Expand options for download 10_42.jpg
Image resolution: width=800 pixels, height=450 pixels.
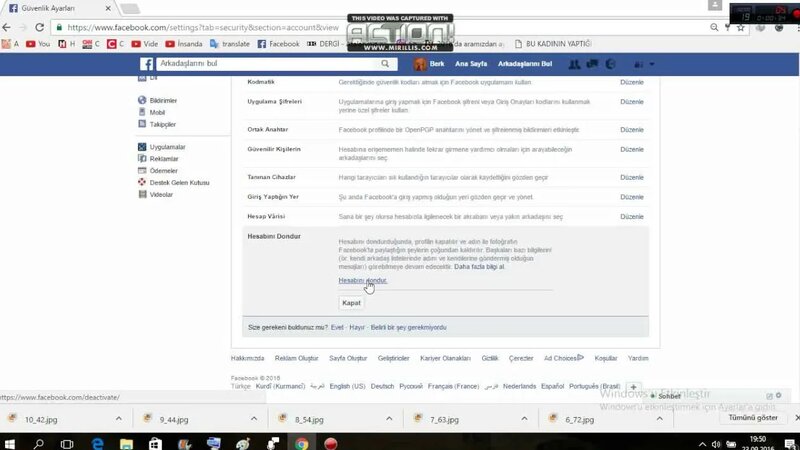[118, 419]
